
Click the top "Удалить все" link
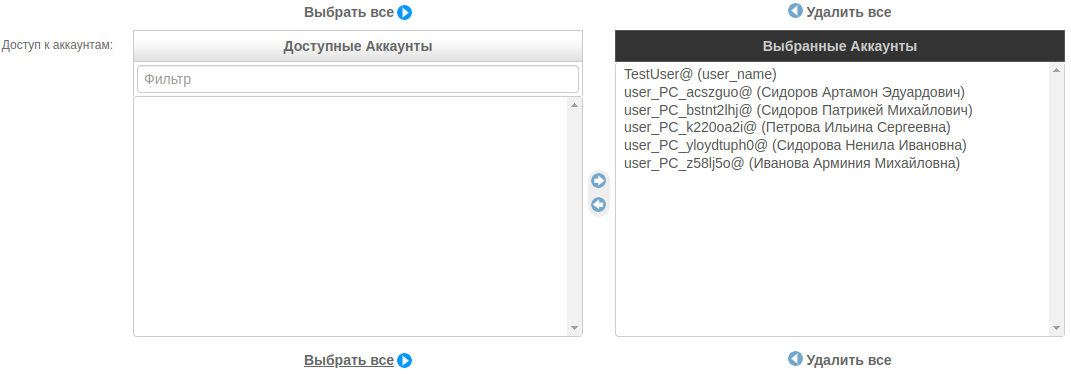point(839,12)
